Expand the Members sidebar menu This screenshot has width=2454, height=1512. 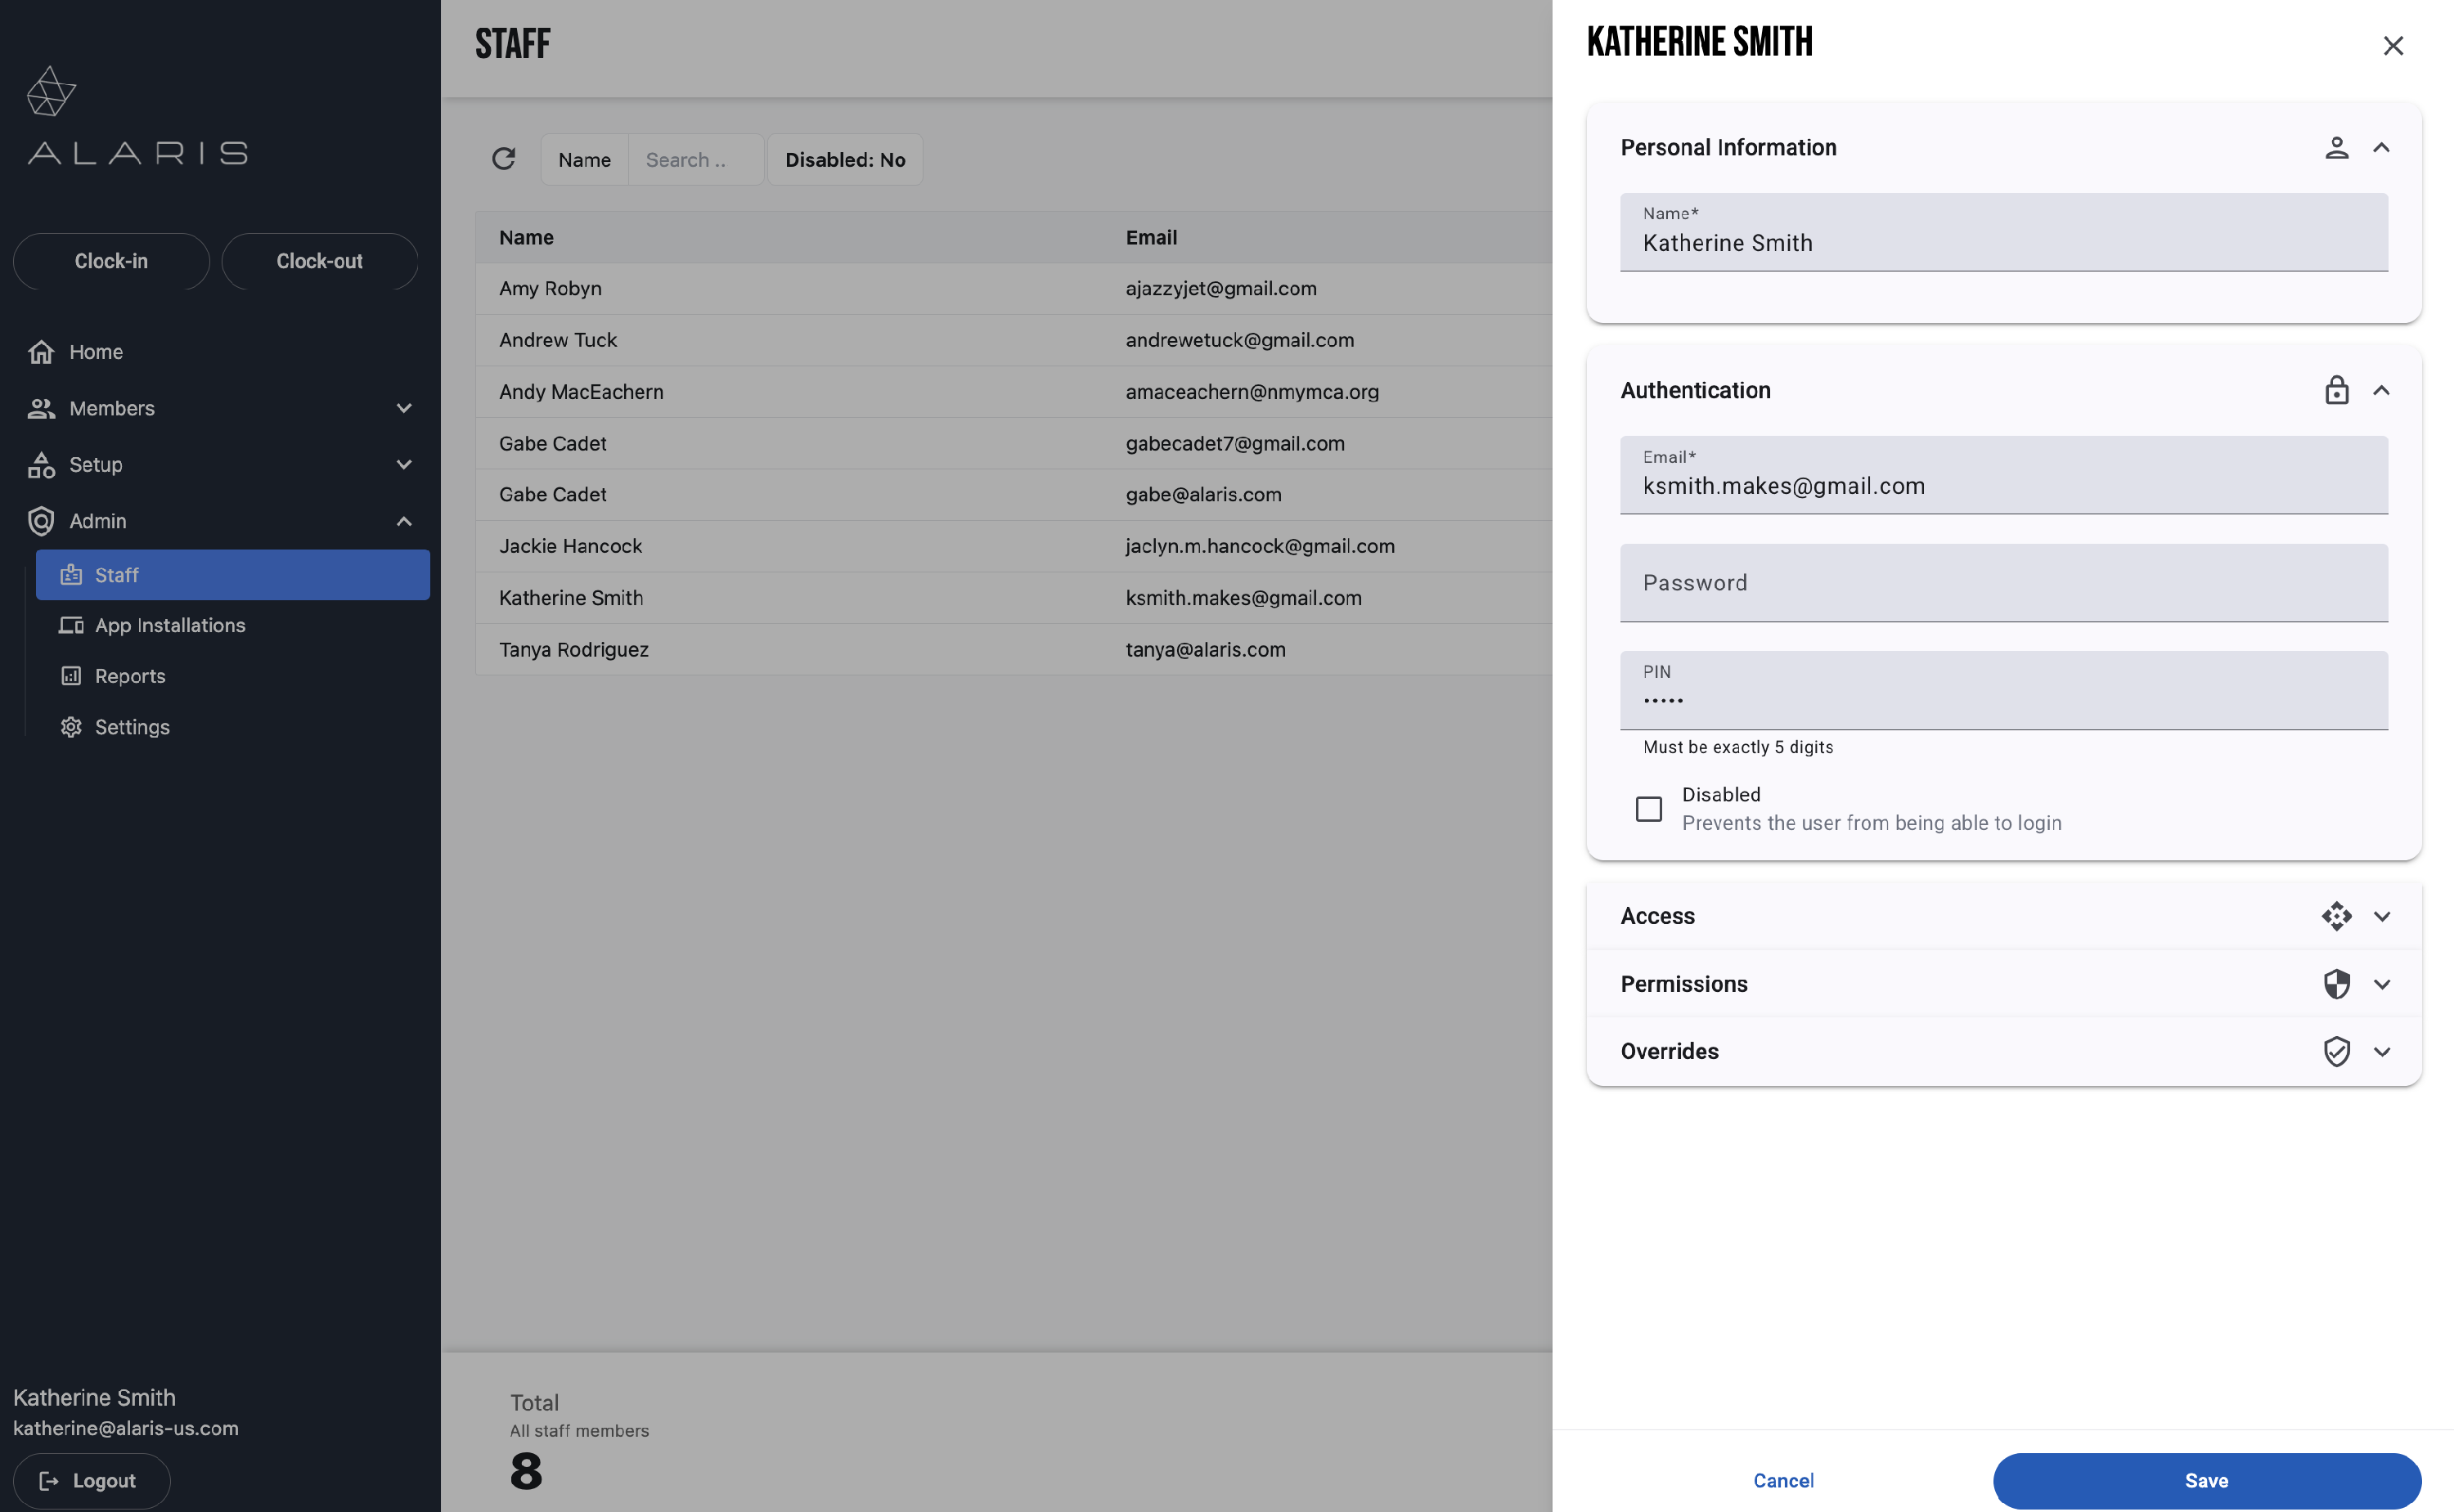(x=404, y=408)
